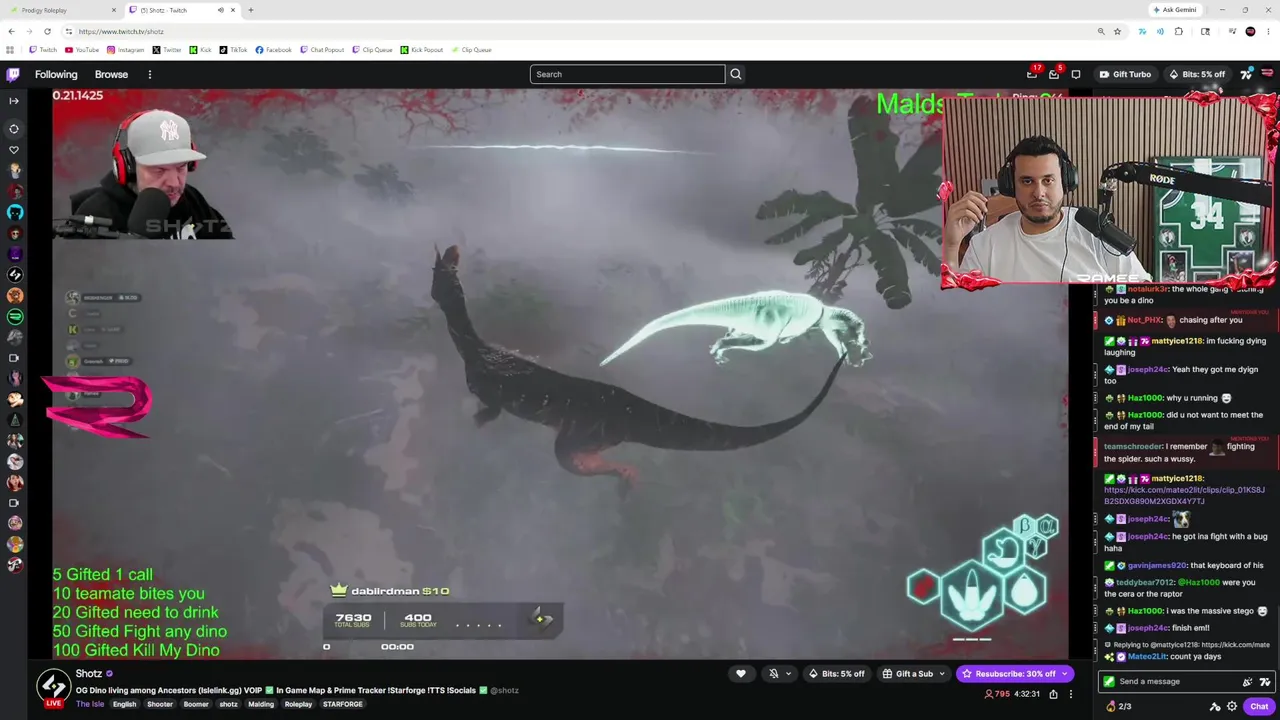Open the notification options chevron beside the bell

[789, 674]
